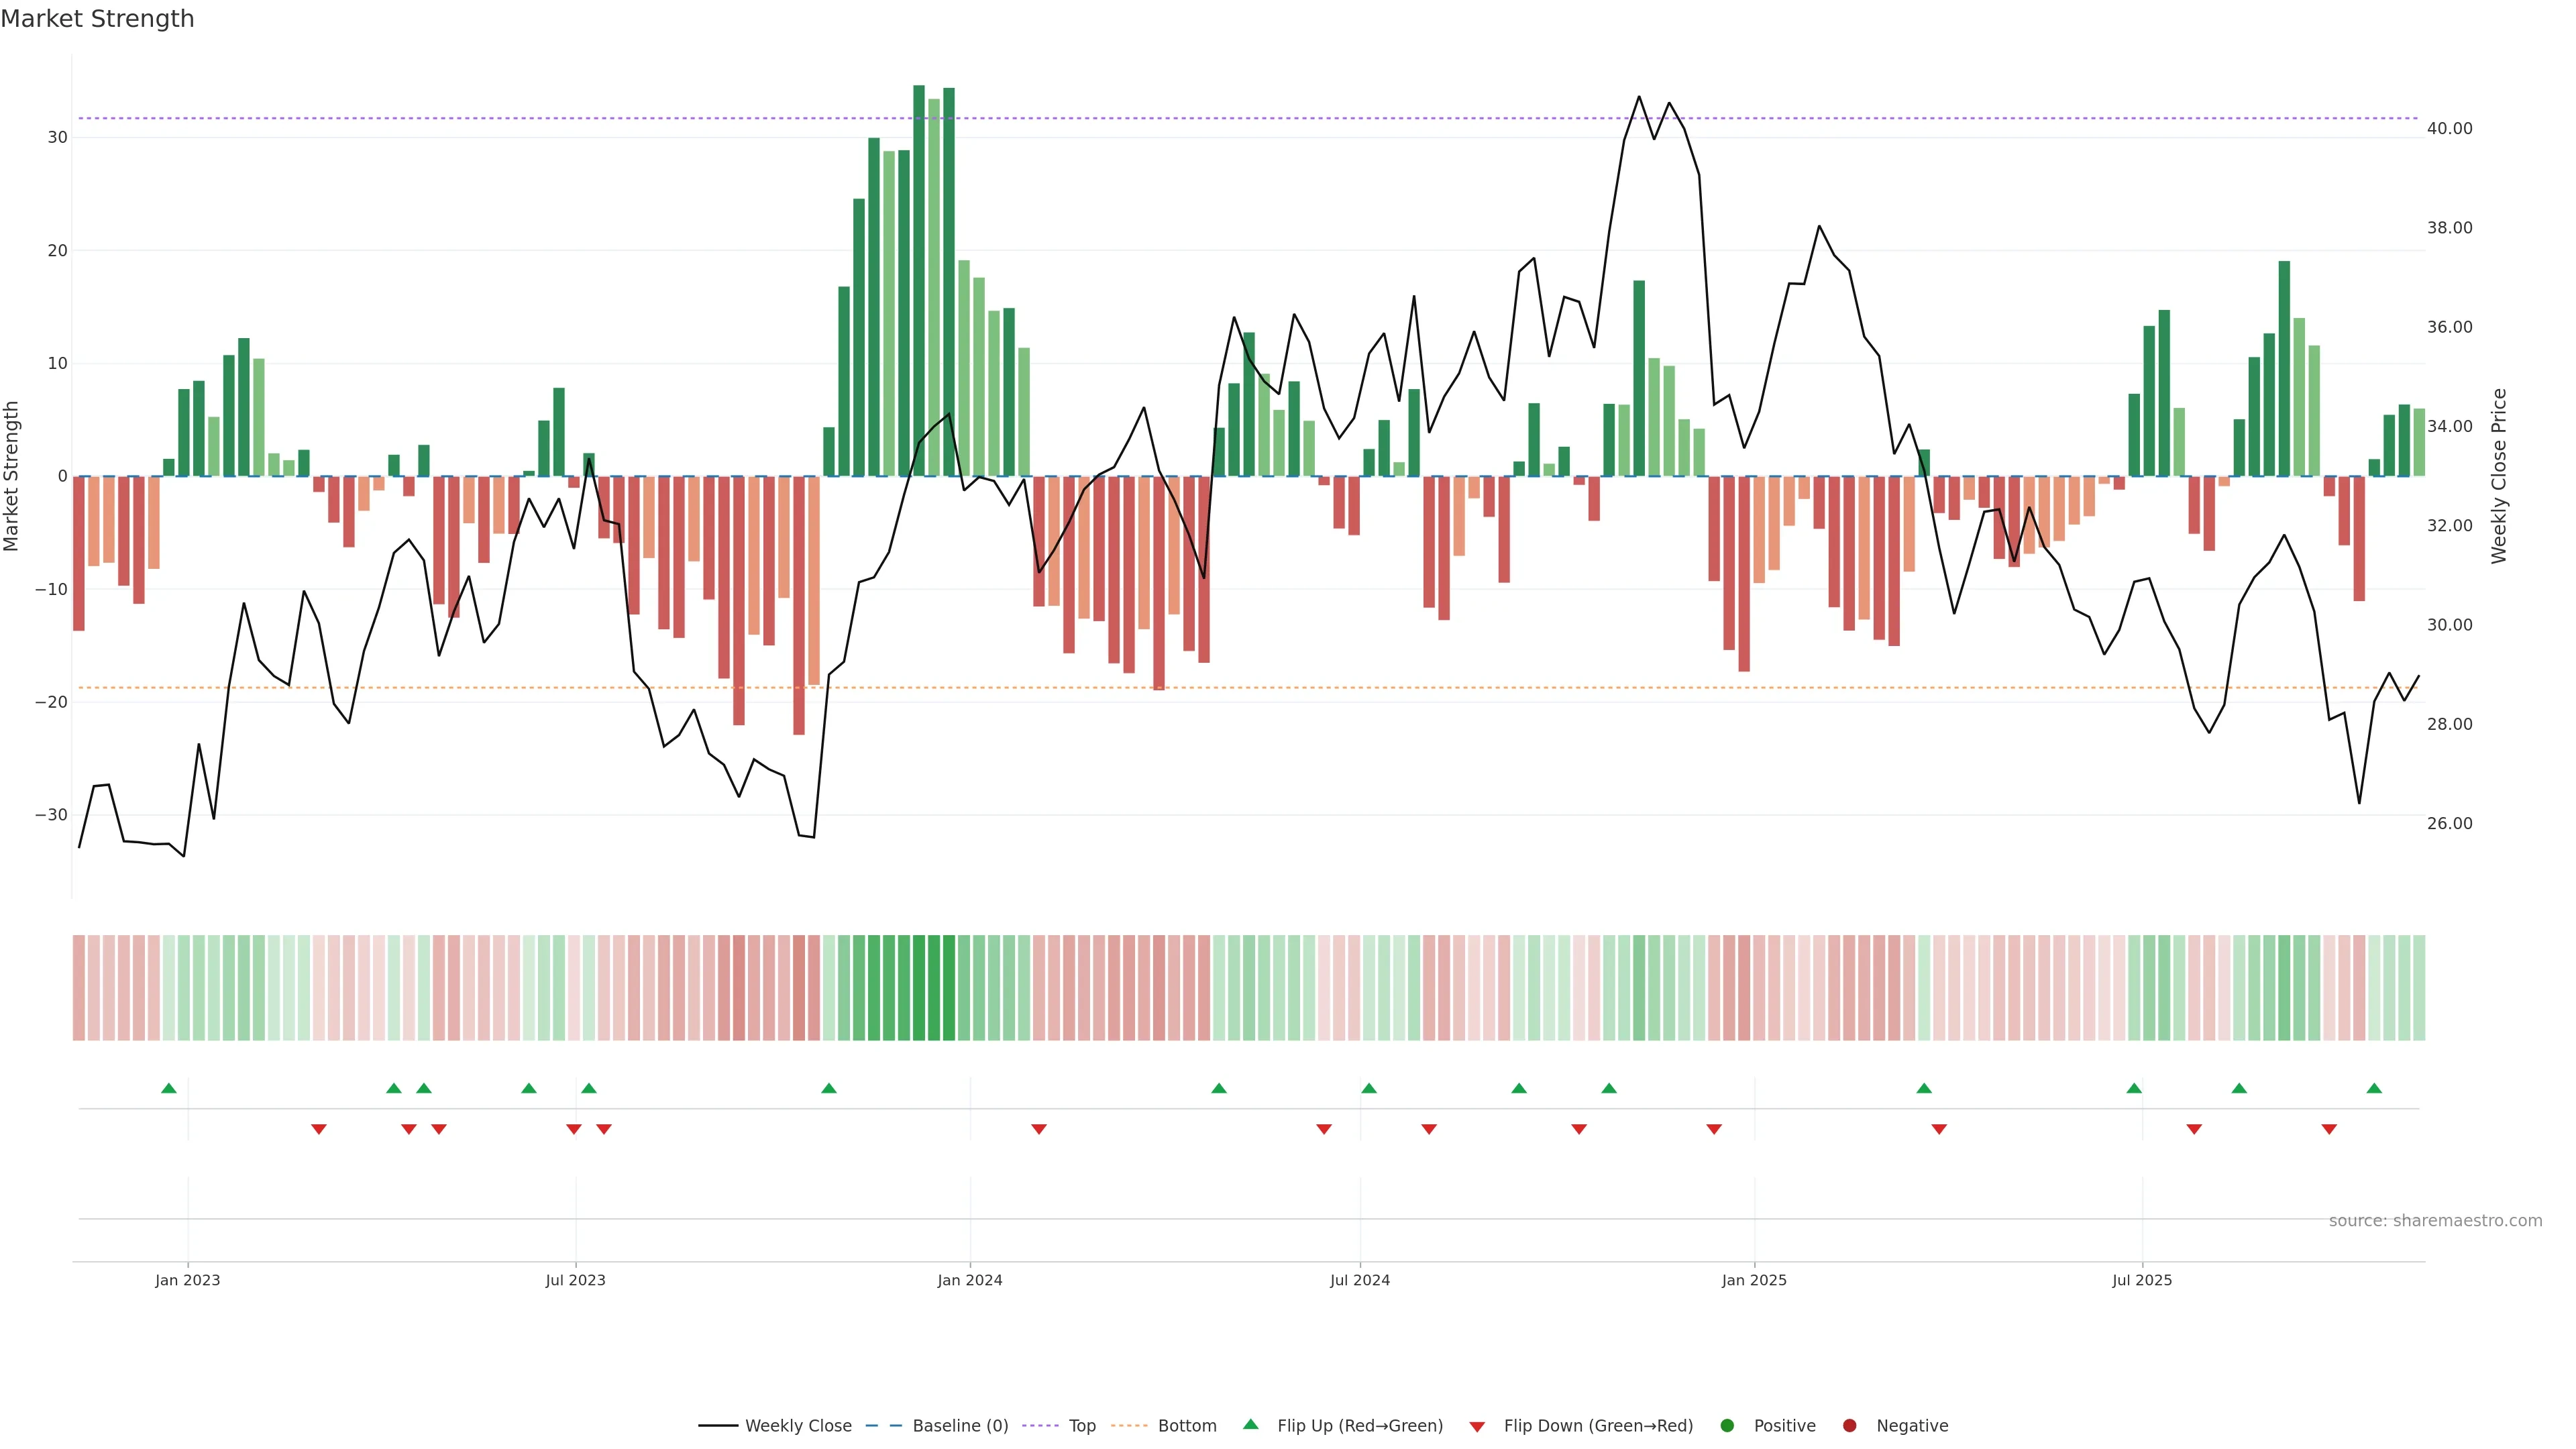Click the Jan 2025 x-axis label

(x=1753, y=1280)
